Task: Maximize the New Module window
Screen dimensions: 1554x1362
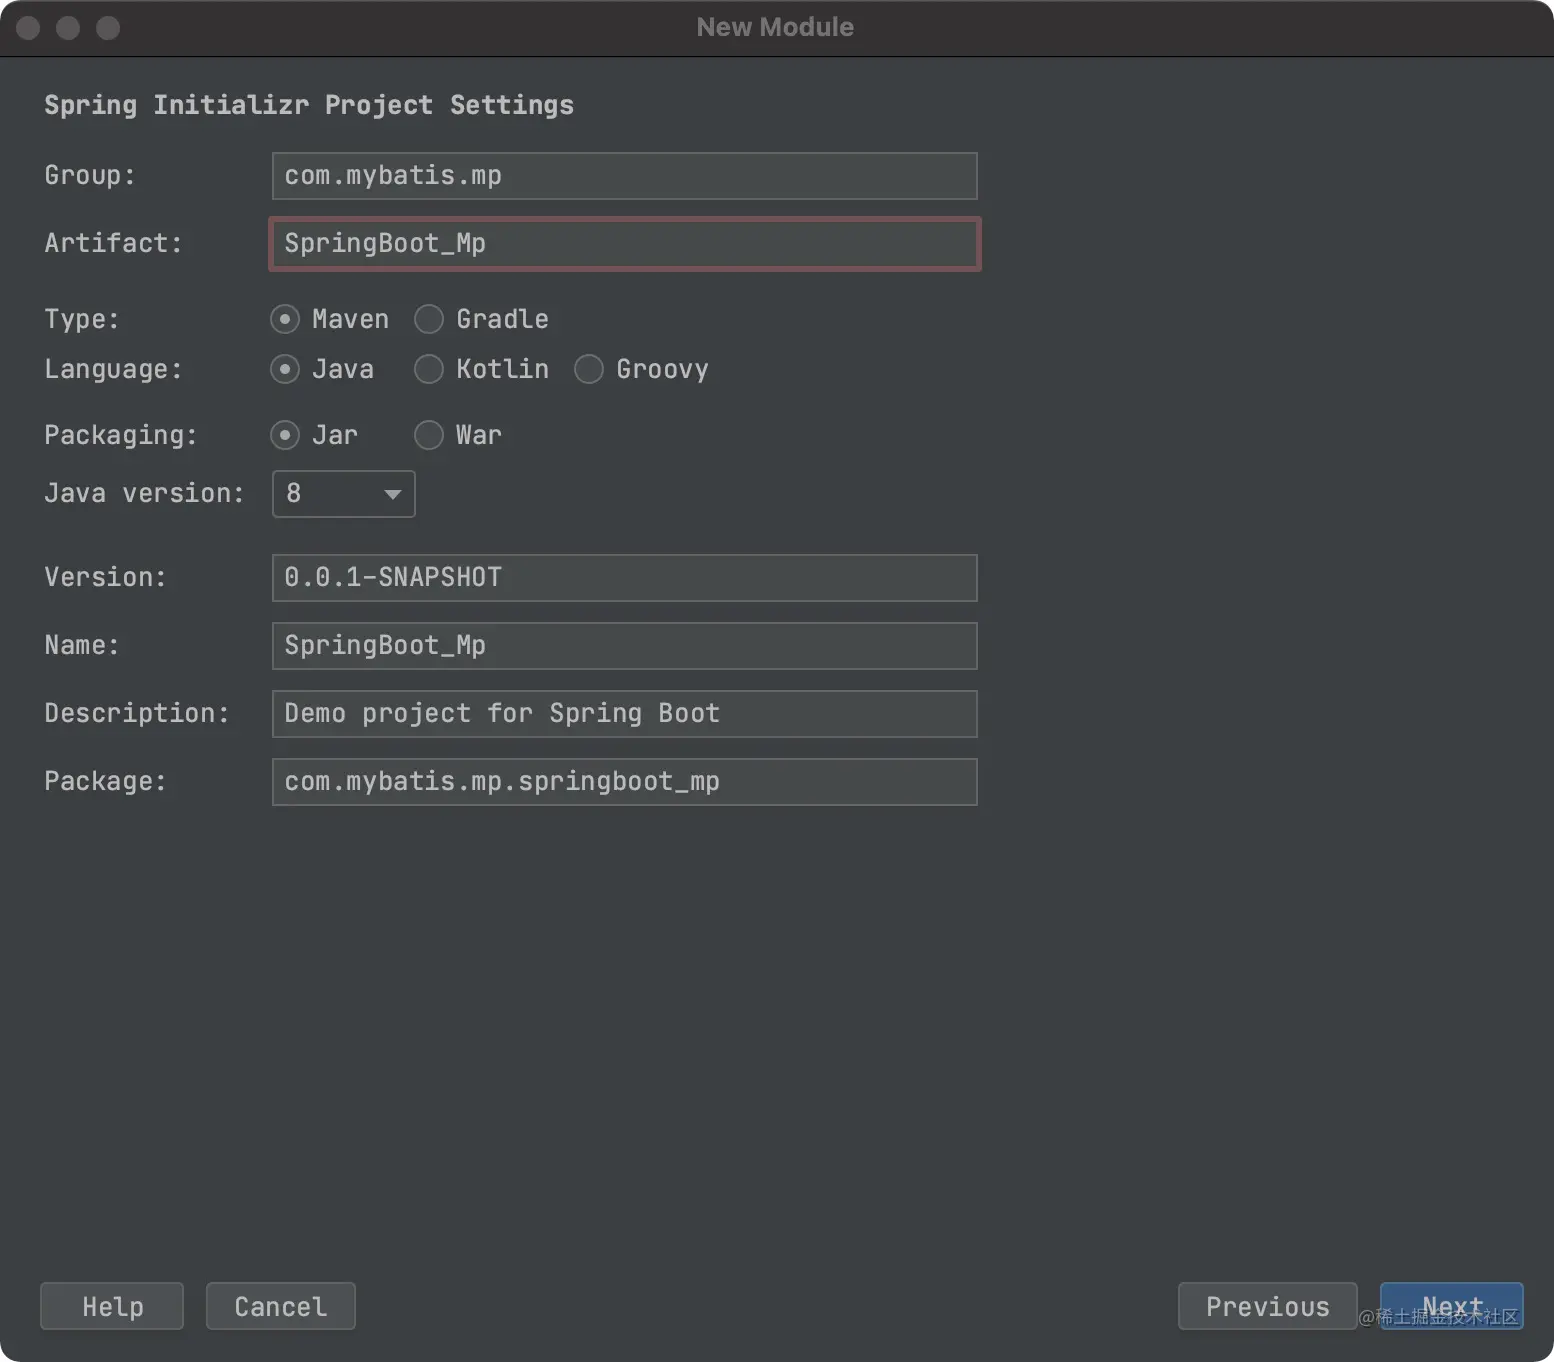Action: click(x=108, y=28)
